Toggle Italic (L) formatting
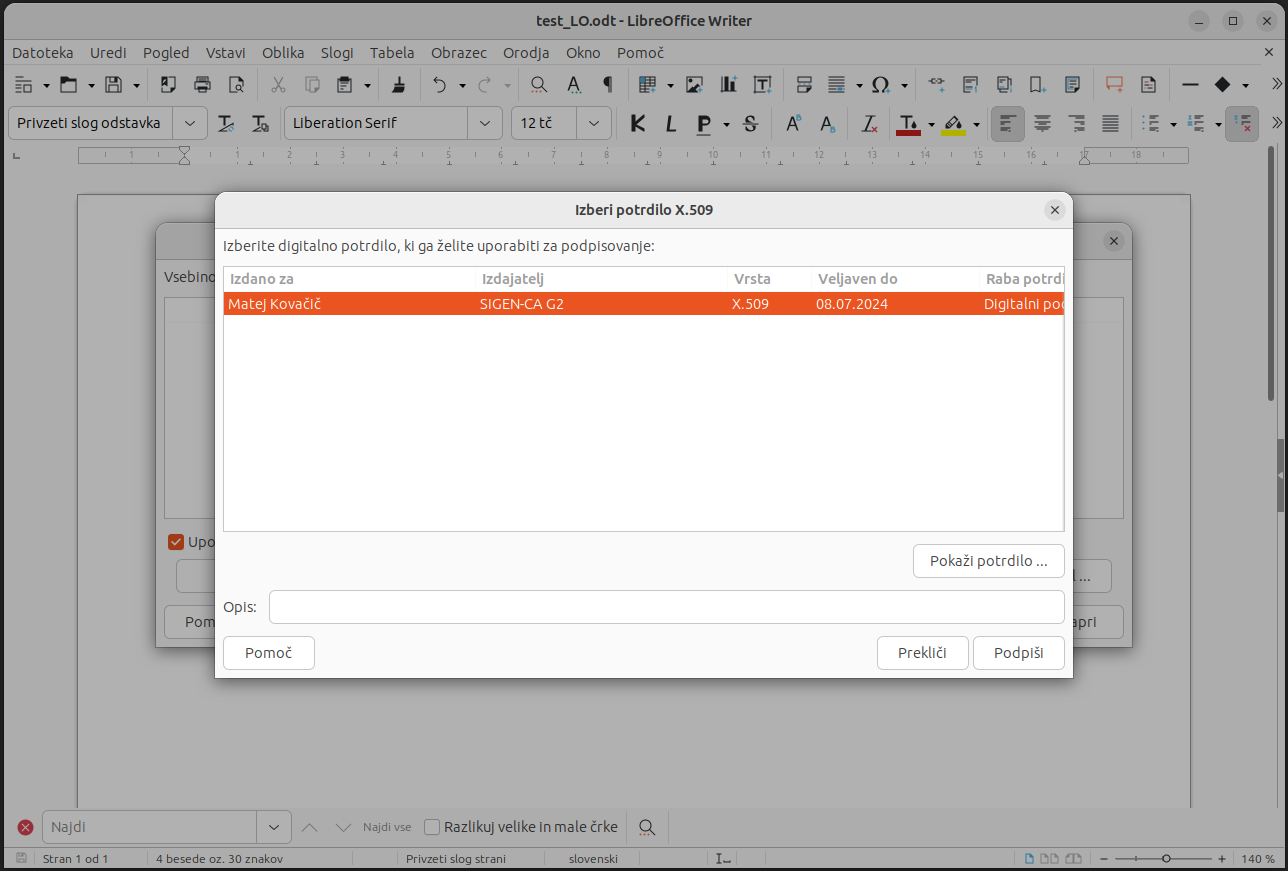Viewport: 1288px width, 871px height. point(671,124)
